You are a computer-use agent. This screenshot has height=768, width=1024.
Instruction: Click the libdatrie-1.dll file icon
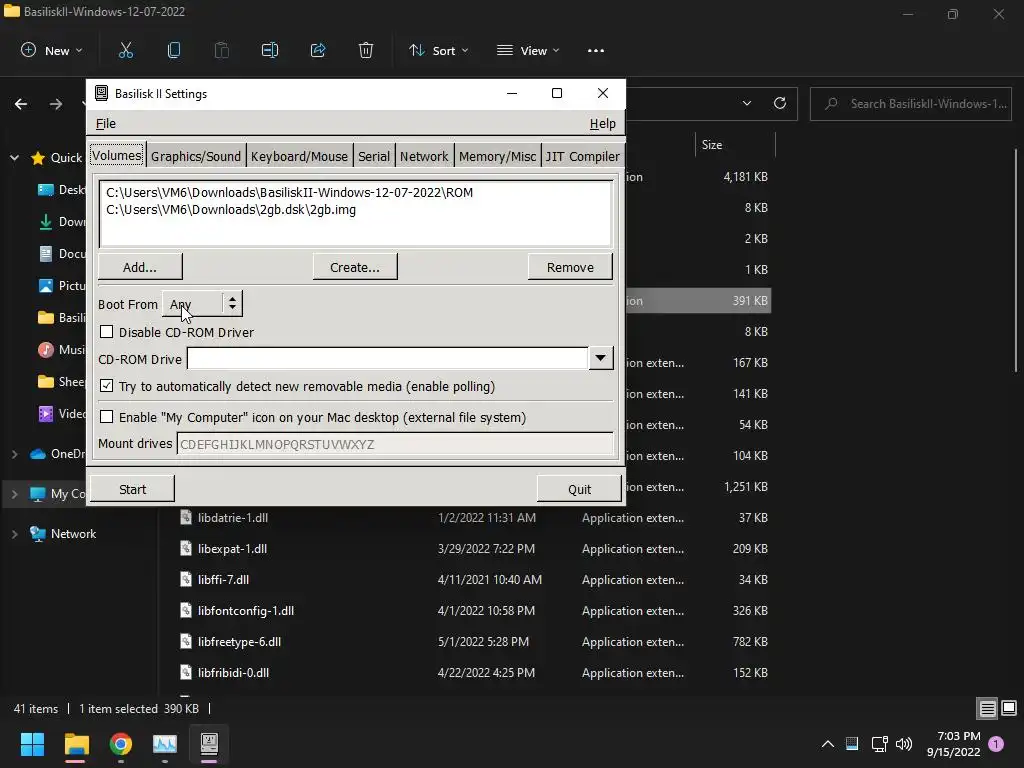186,517
